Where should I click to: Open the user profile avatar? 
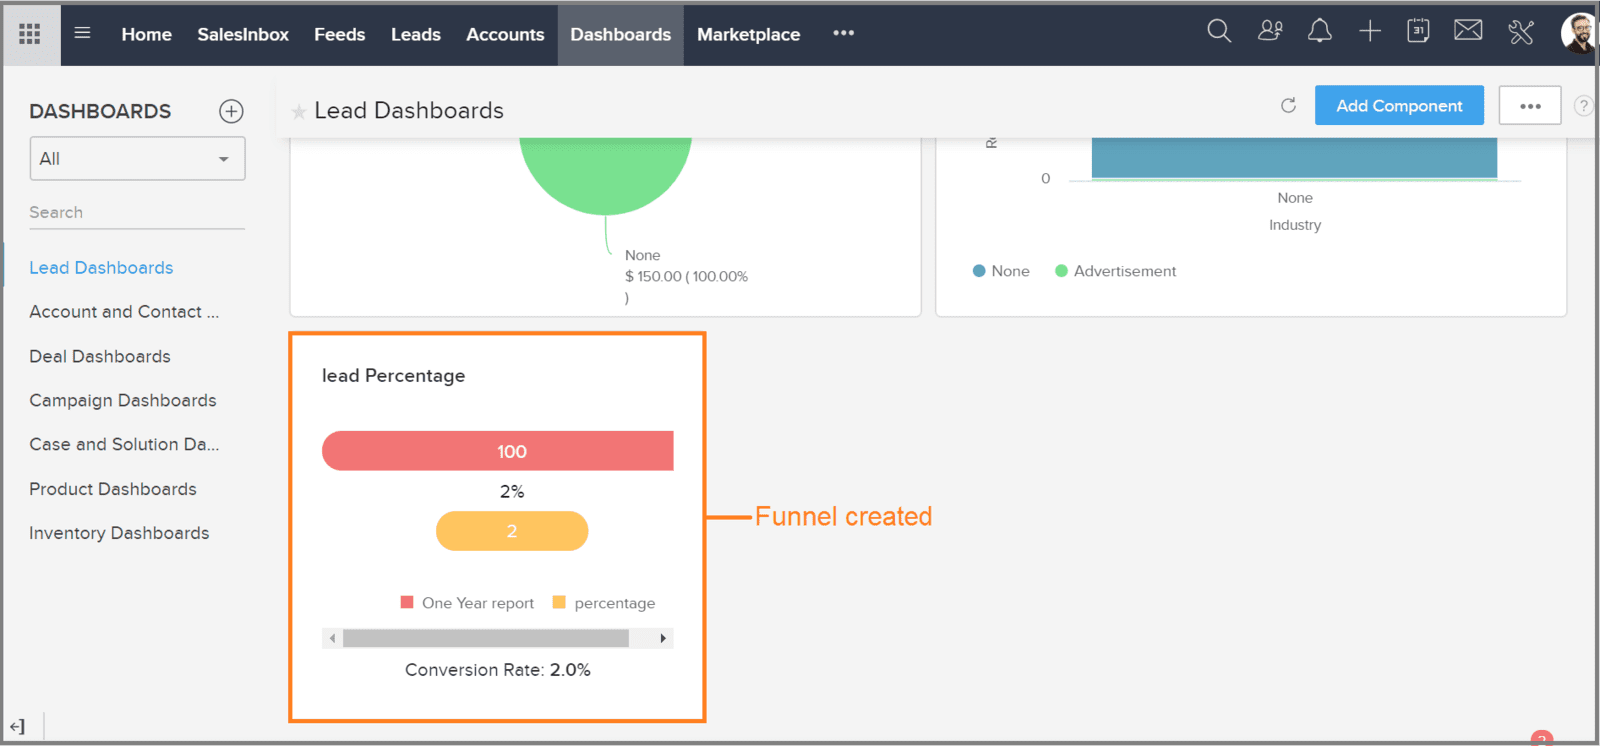pos(1579,33)
